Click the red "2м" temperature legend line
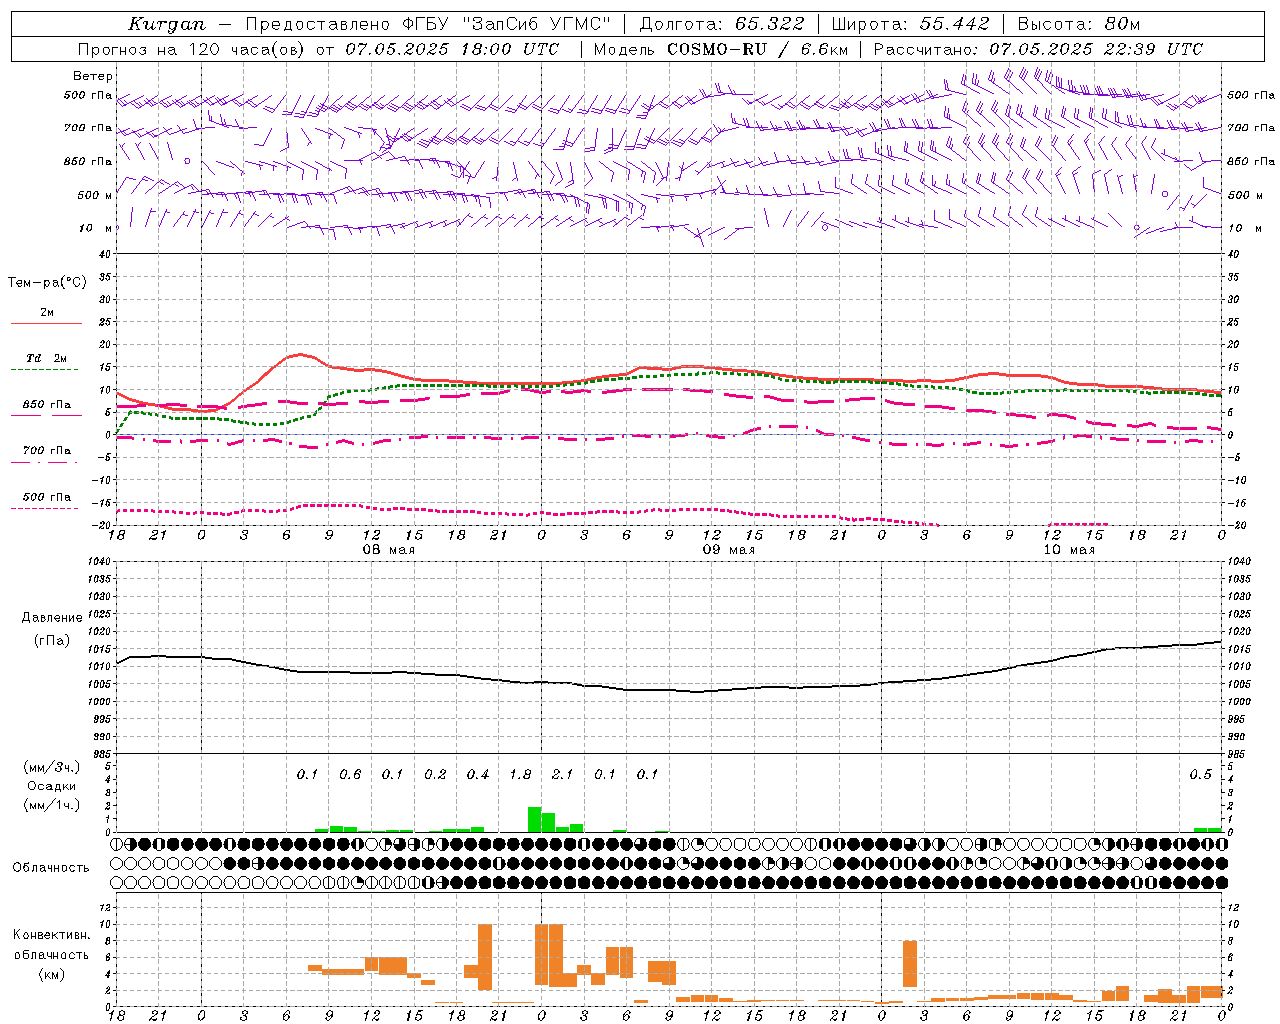Screen dimensions: 1280x1024 46,323
